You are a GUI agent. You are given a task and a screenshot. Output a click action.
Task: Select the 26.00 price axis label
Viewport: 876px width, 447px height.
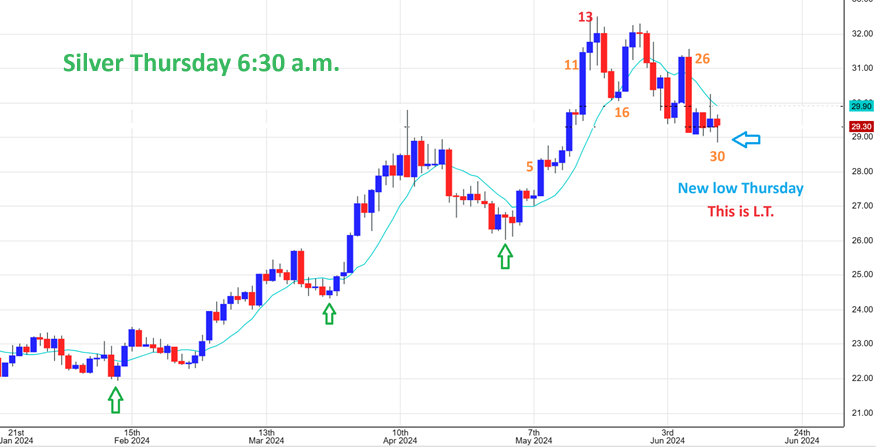point(861,241)
